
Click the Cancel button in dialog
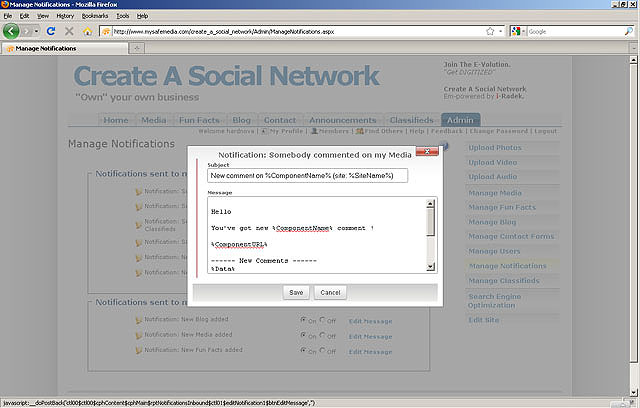point(330,292)
